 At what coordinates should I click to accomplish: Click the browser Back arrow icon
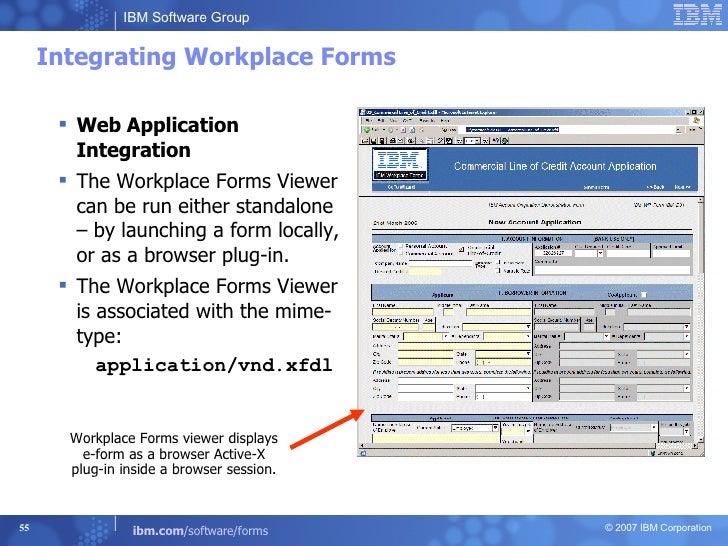point(367,130)
